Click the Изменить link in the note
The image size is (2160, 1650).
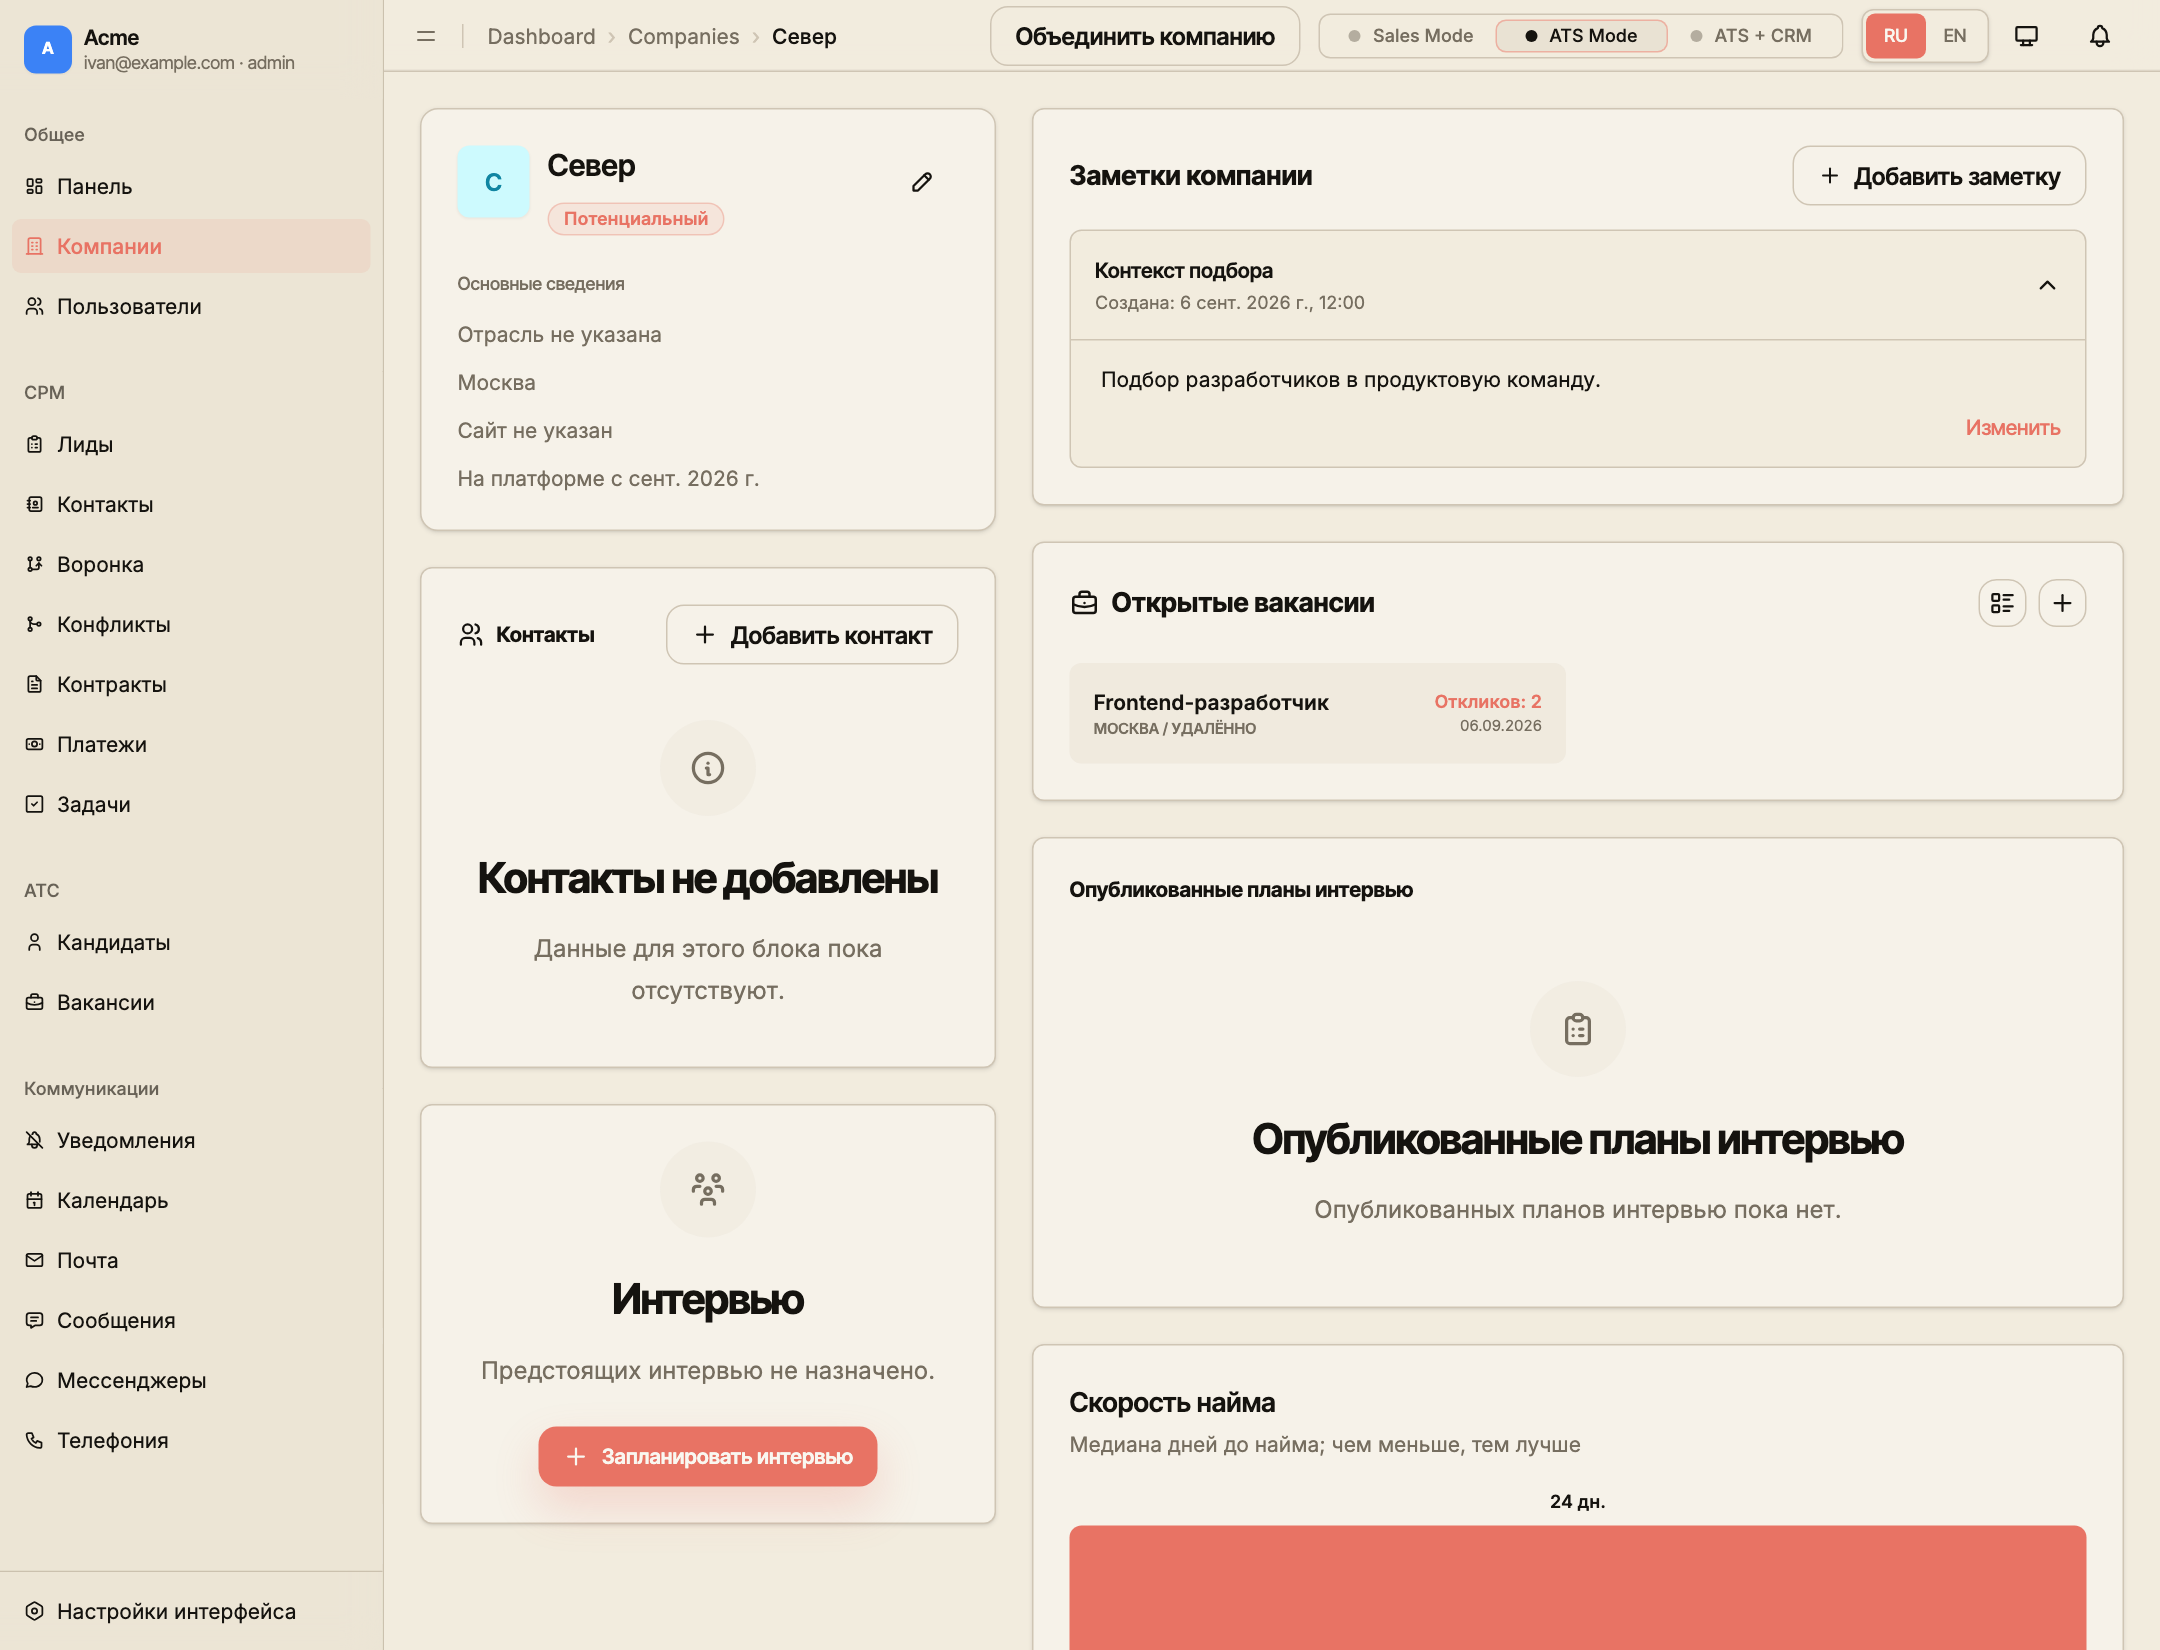(2013, 428)
